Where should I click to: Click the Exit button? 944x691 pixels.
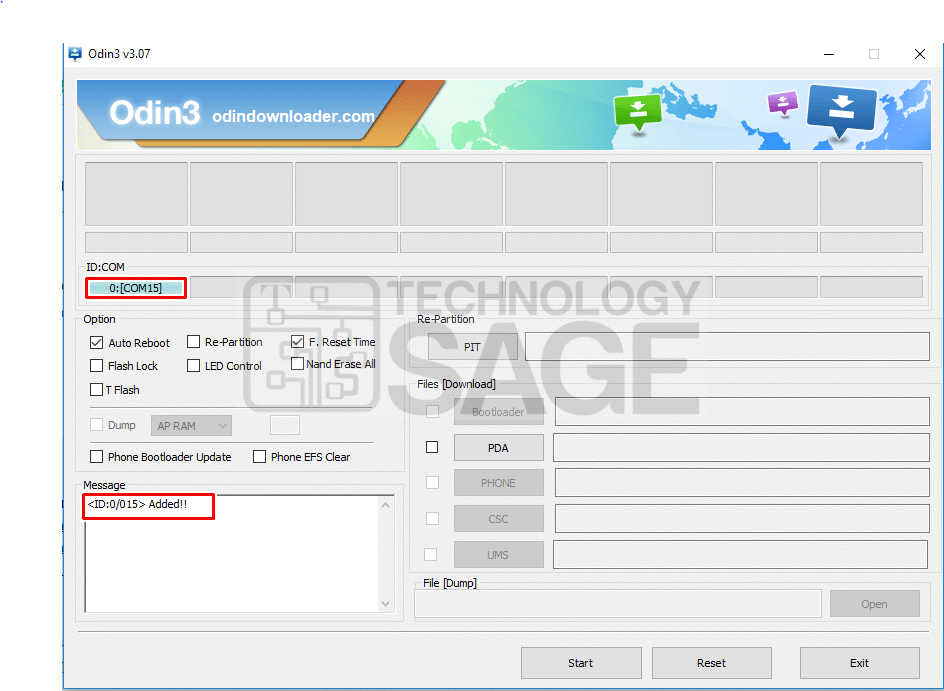tap(860, 663)
